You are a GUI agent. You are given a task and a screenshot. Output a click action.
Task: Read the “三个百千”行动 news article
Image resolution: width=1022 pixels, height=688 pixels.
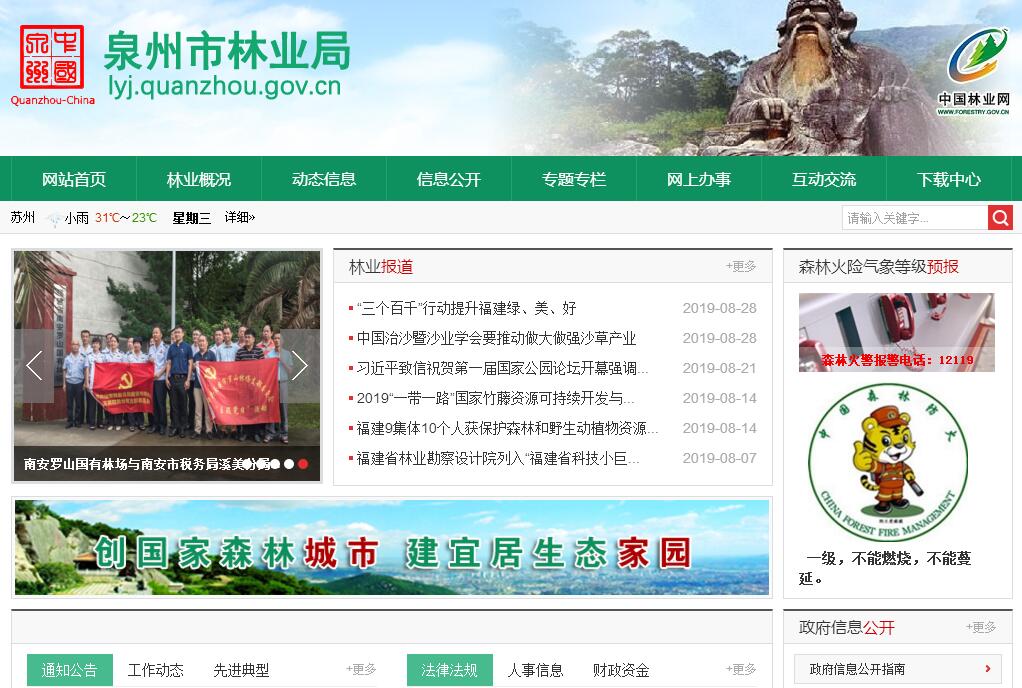(x=466, y=308)
